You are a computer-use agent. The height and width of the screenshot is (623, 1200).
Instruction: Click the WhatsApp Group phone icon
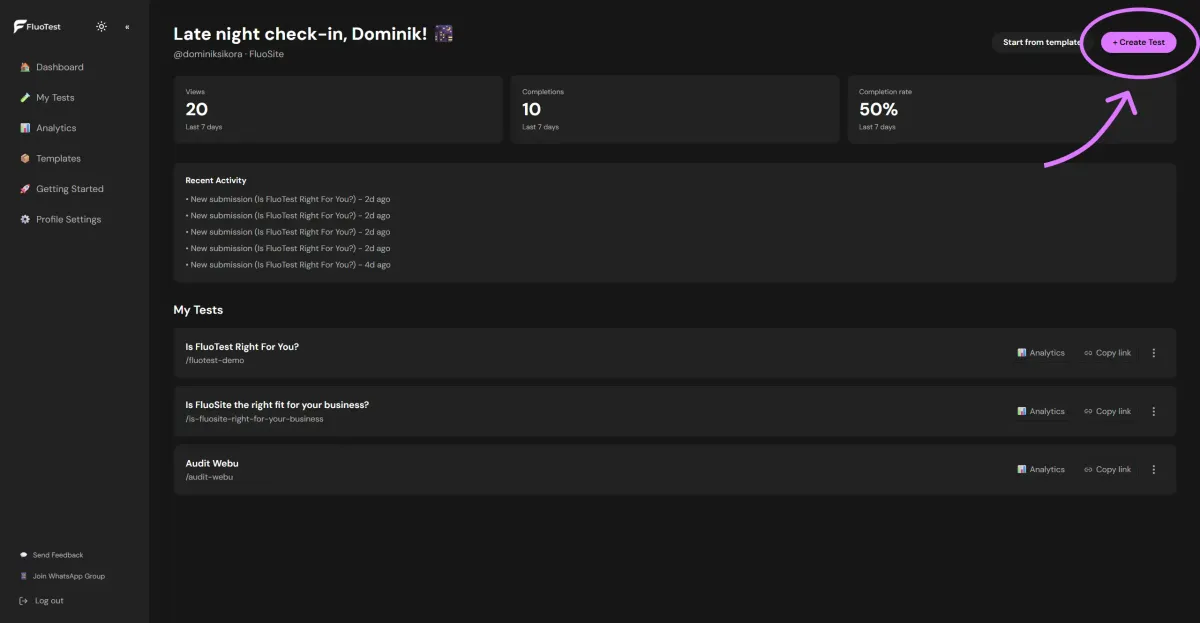click(24, 576)
